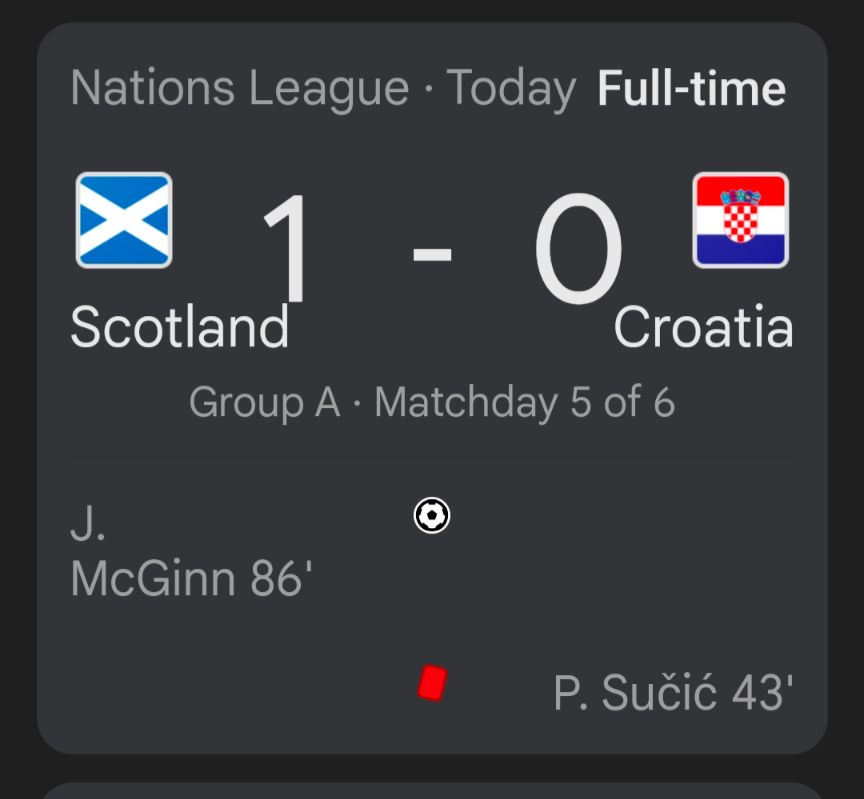Viewport: 864px width, 799px height.
Task: Click the Group A text
Action: (264, 402)
